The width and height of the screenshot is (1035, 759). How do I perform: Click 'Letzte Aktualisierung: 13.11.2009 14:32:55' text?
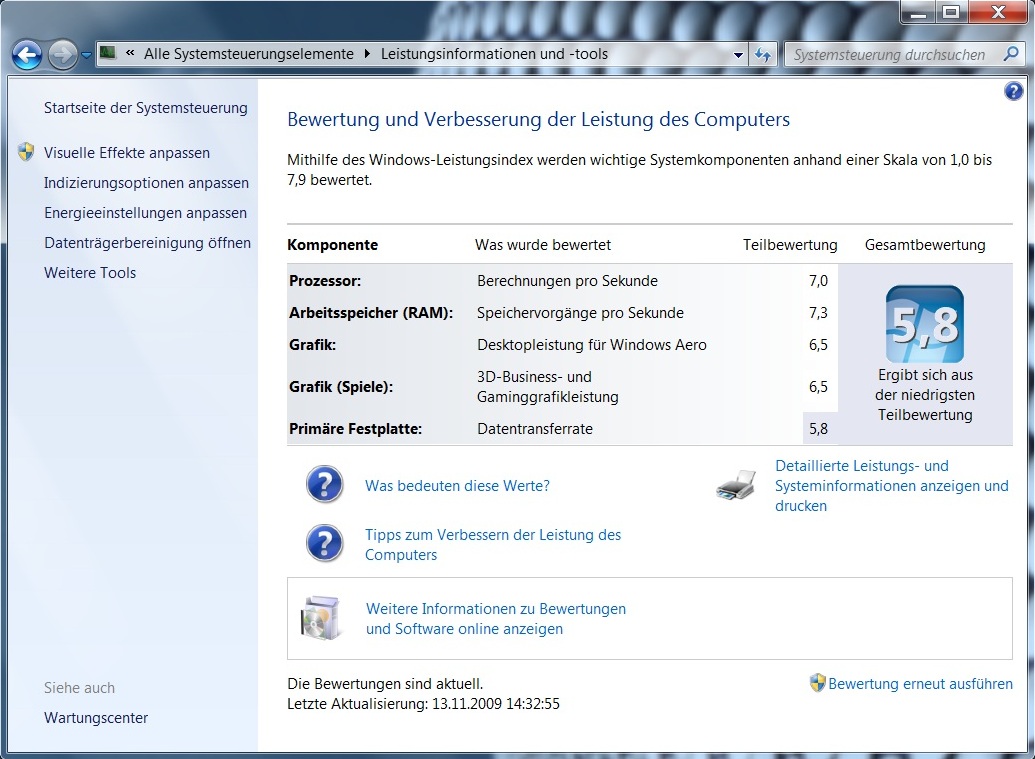[423, 704]
